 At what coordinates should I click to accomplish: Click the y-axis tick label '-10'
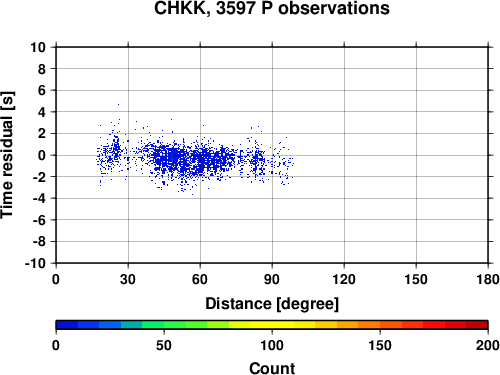pyautogui.click(x=35, y=263)
